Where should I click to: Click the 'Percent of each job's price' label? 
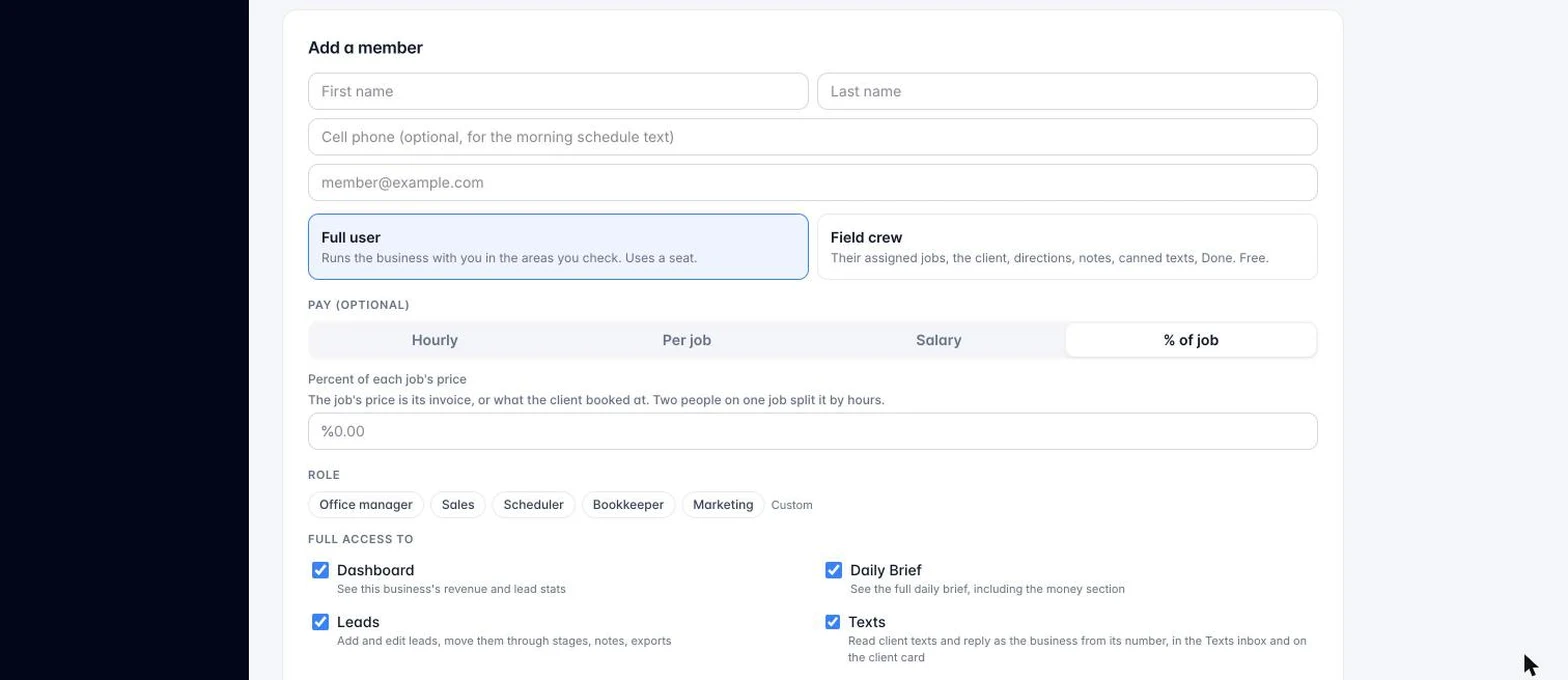387,380
